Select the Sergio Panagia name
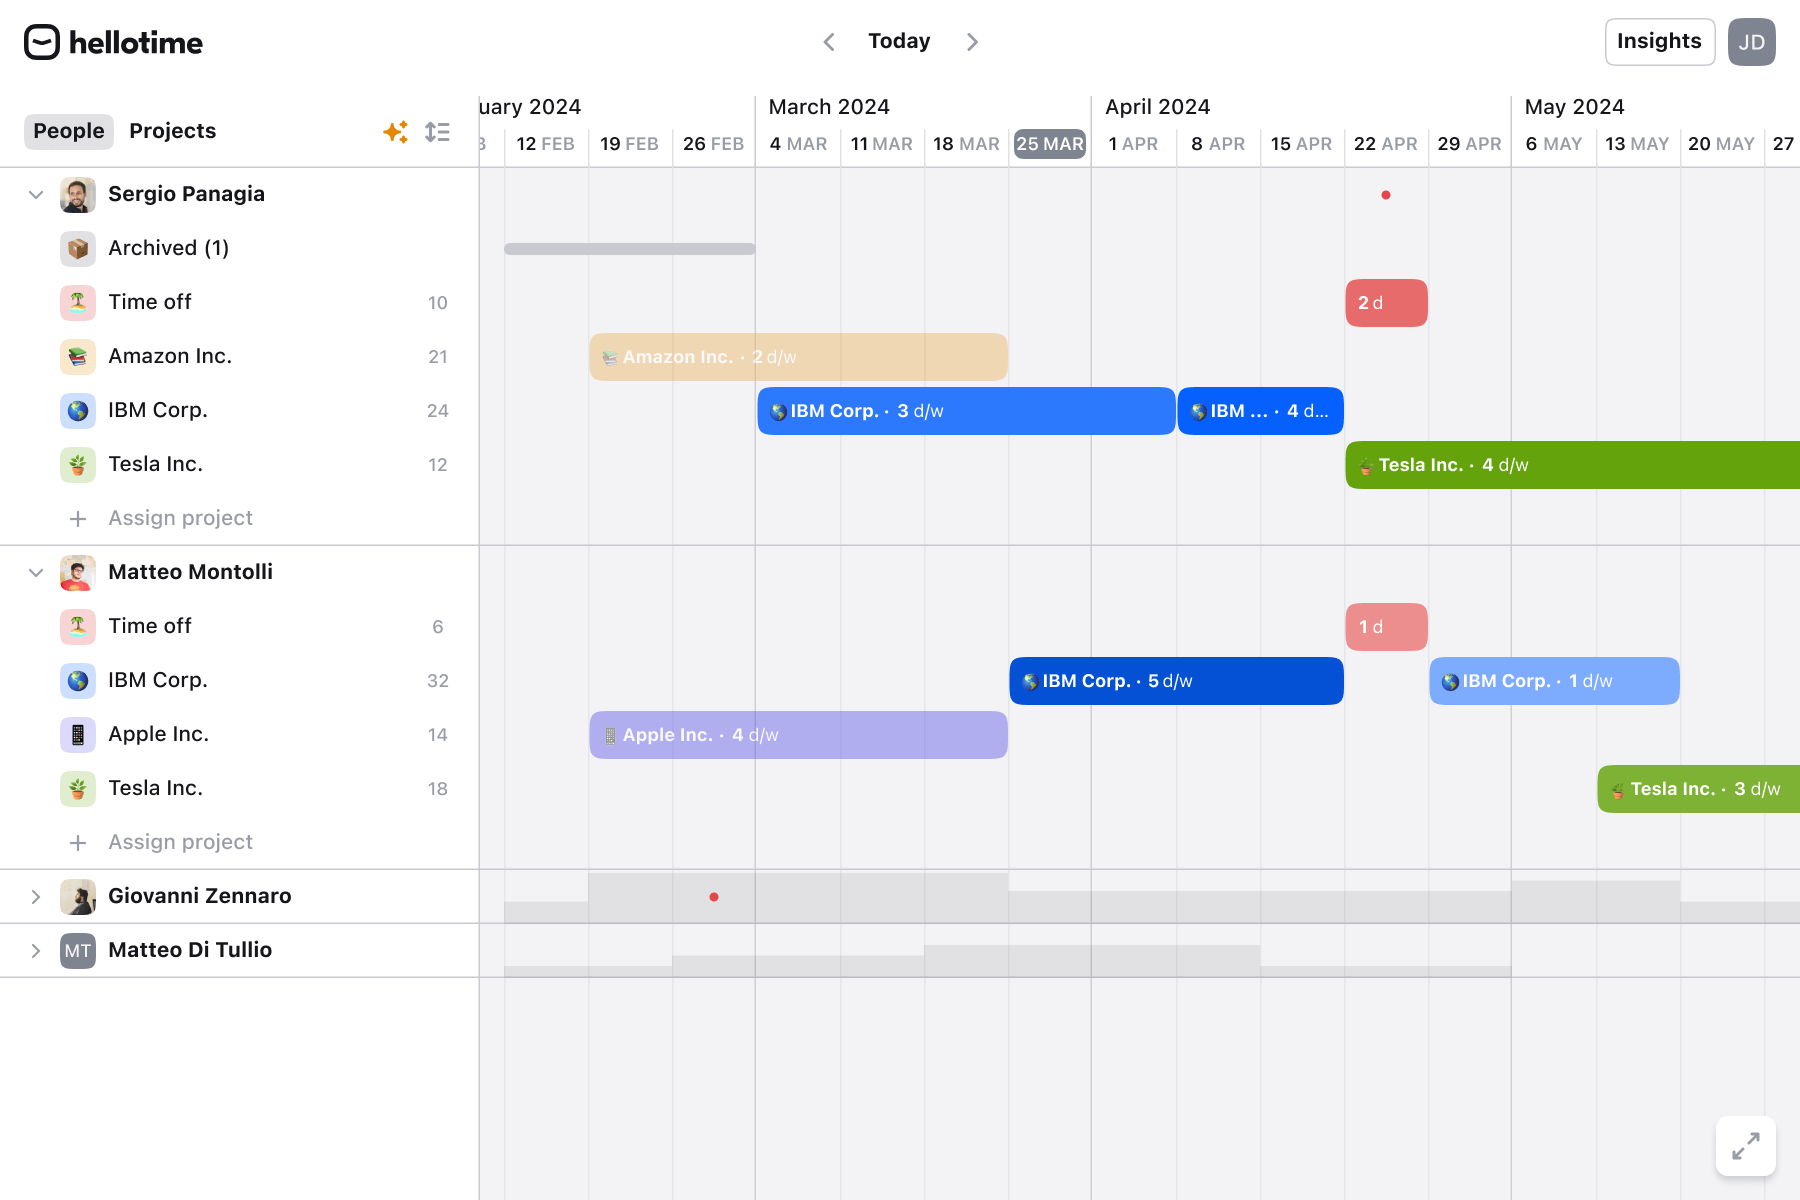Screen dimensions: 1800x1200 pyautogui.click(x=187, y=194)
